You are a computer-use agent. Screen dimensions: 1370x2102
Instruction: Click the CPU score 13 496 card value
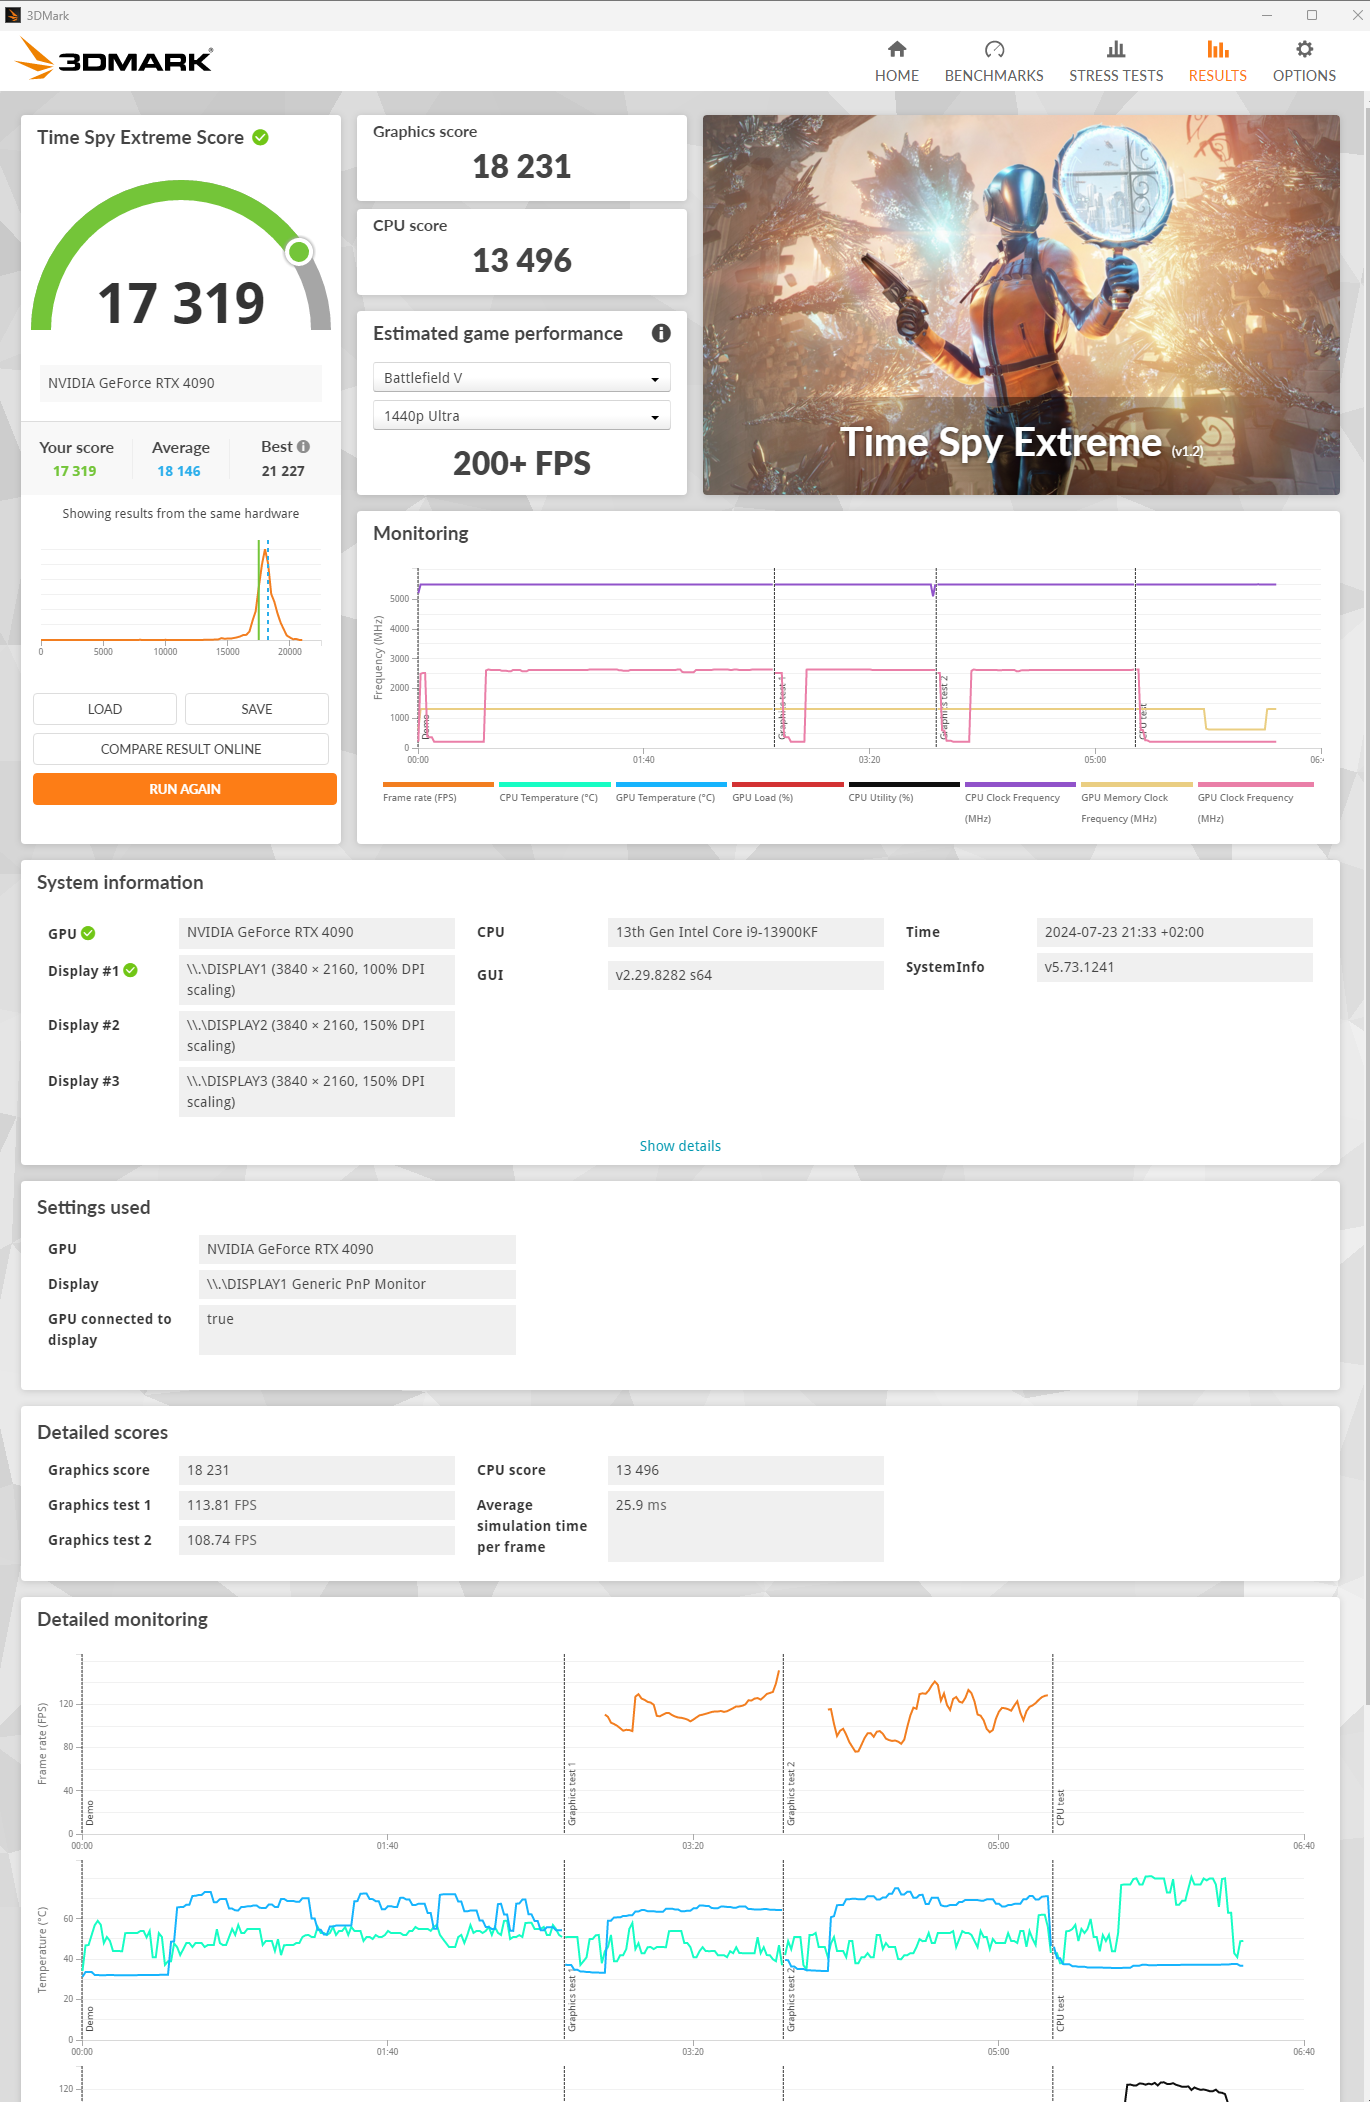(x=522, y=261)
